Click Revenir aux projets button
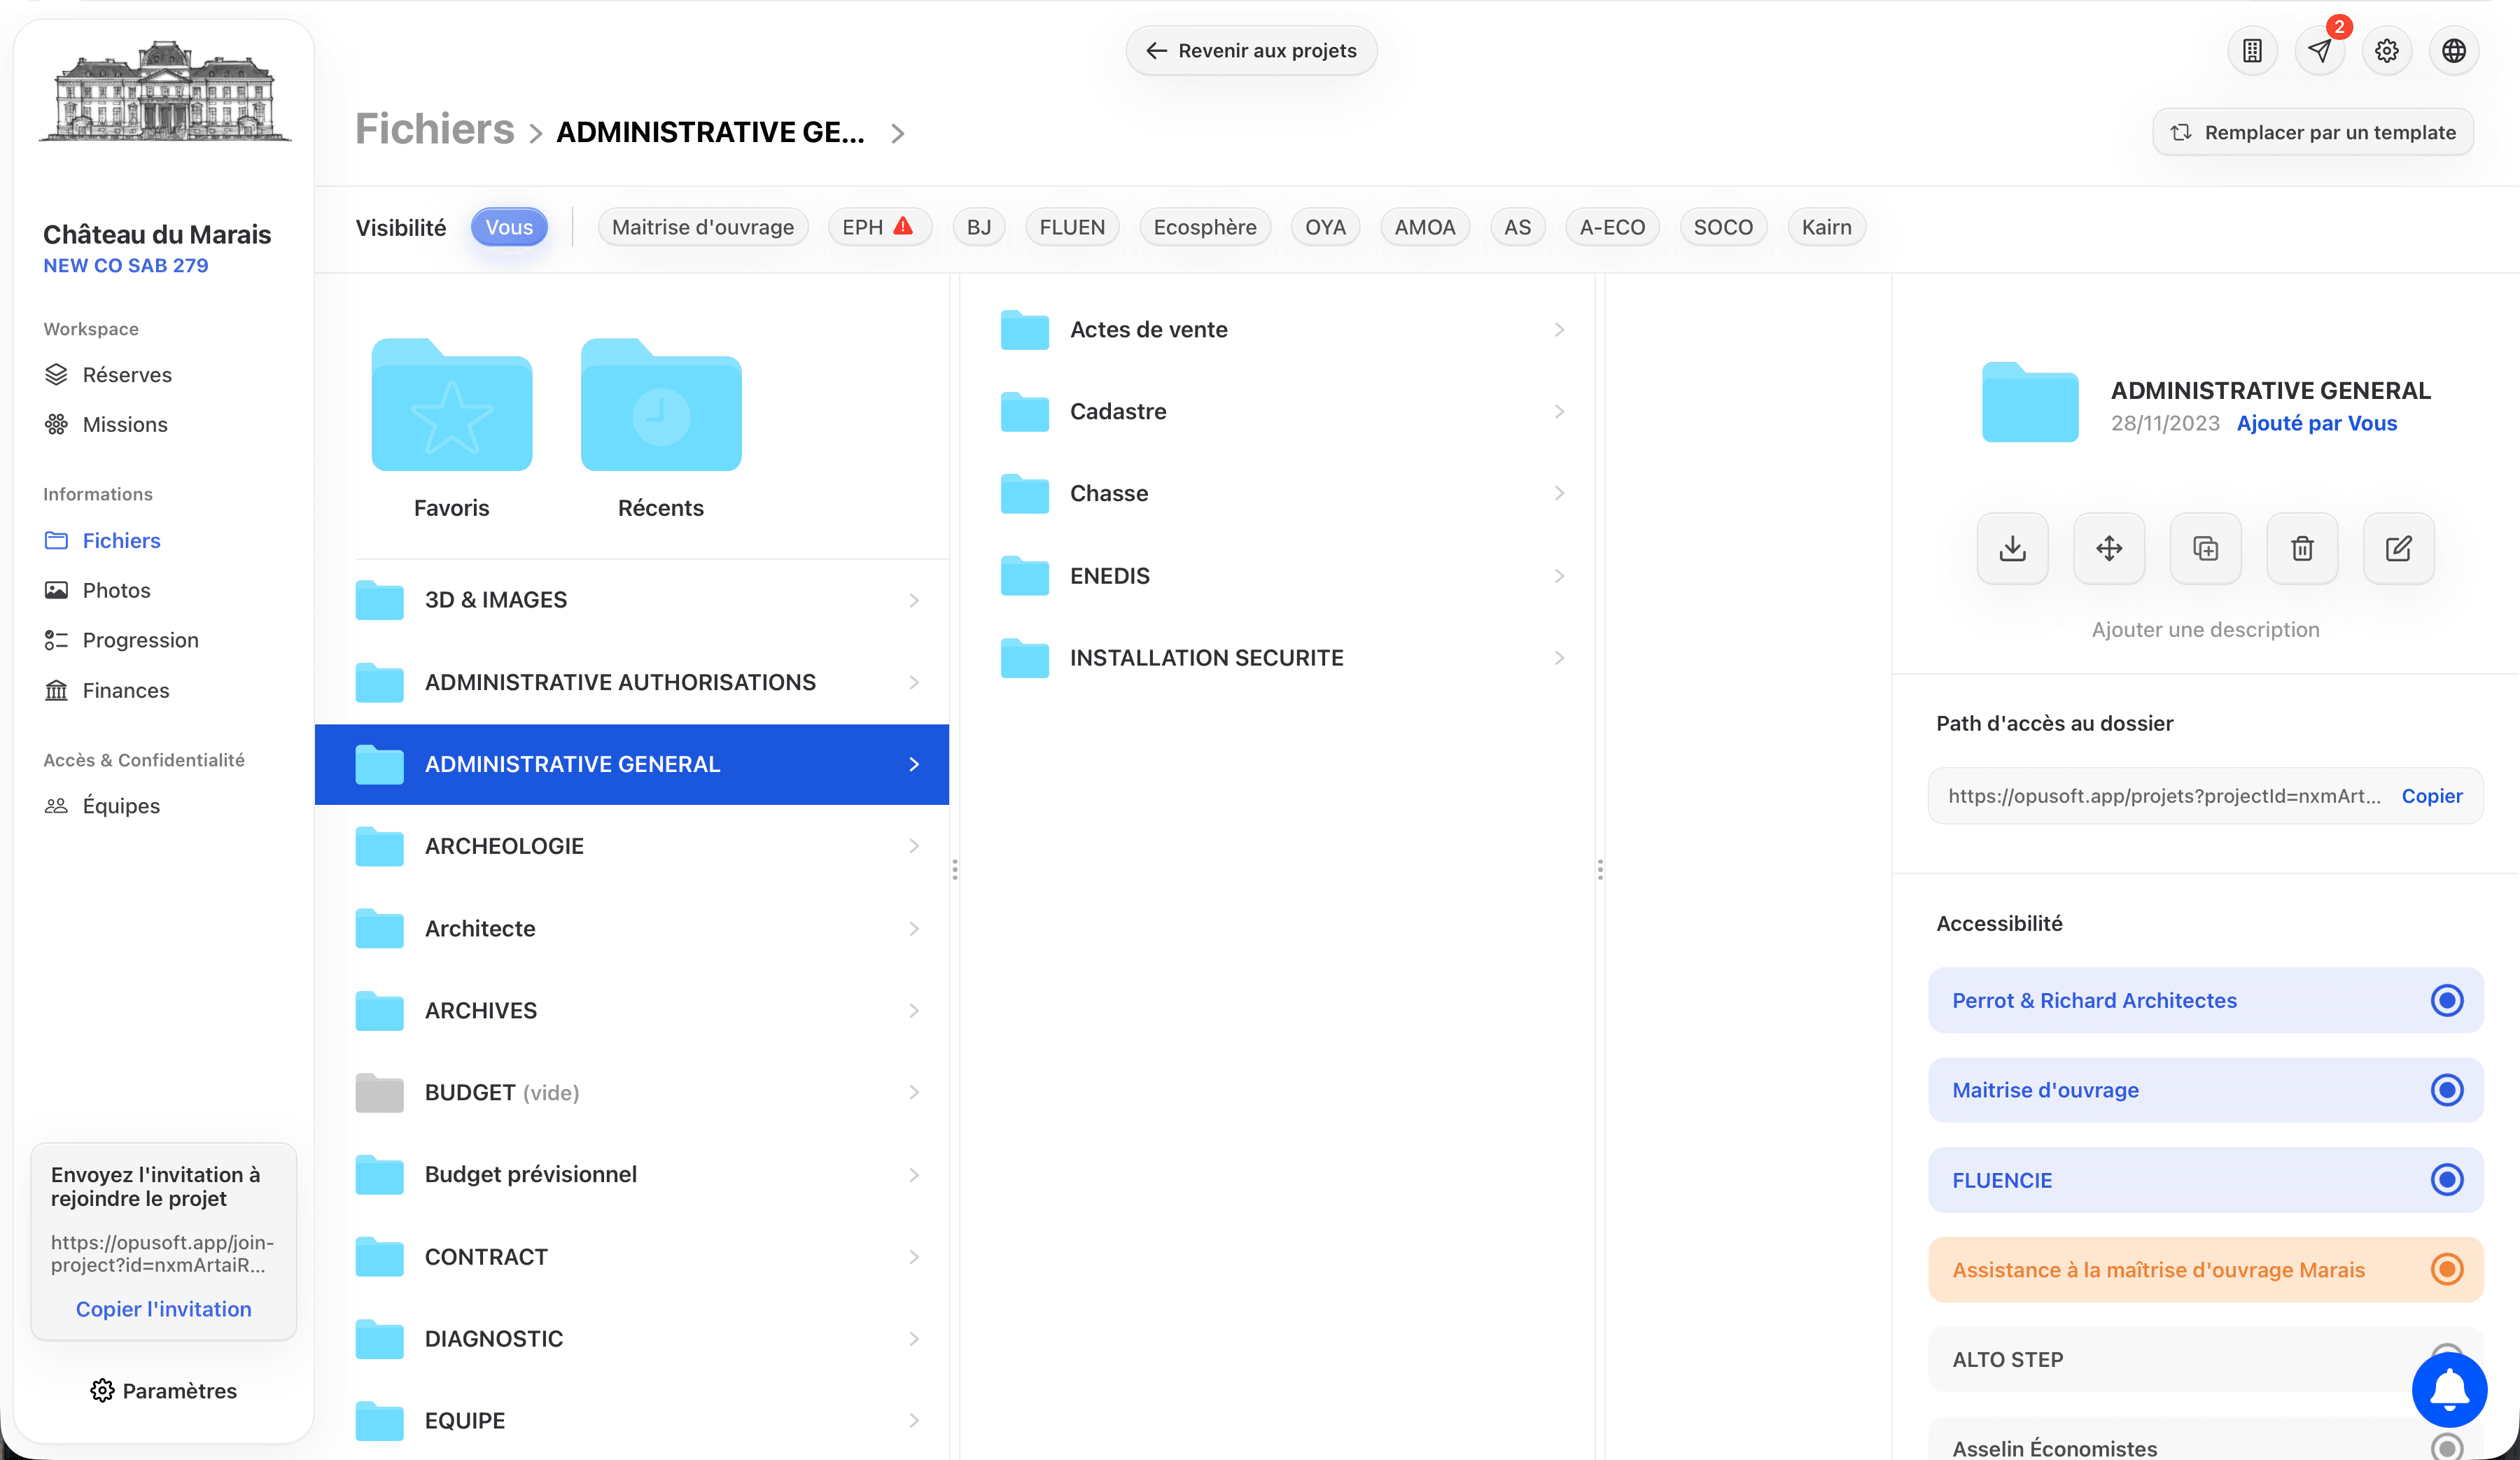 point(1251,51)
